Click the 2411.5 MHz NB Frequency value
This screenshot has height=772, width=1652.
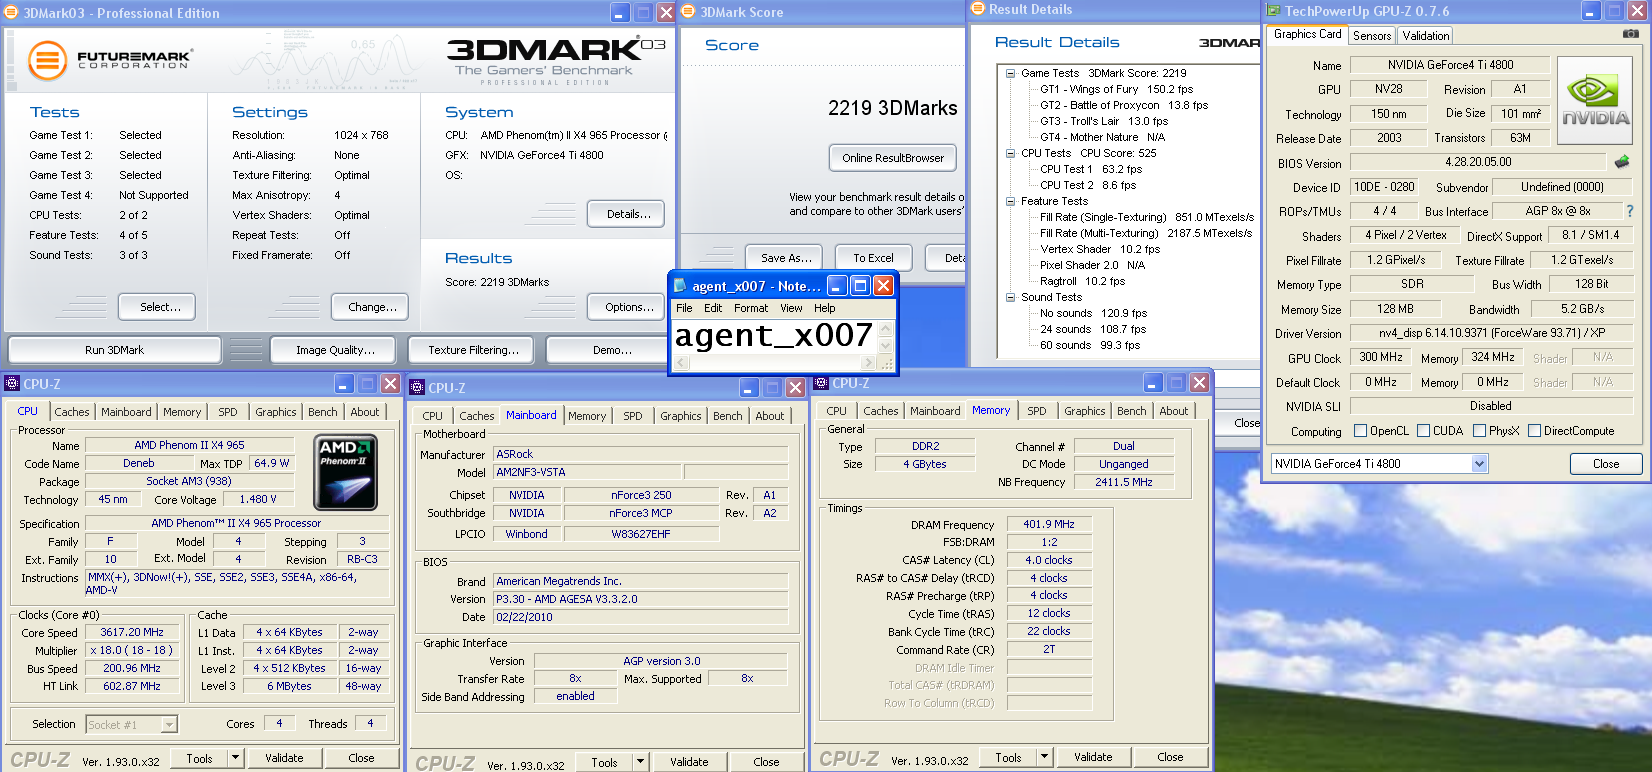tap(1123, 482)
